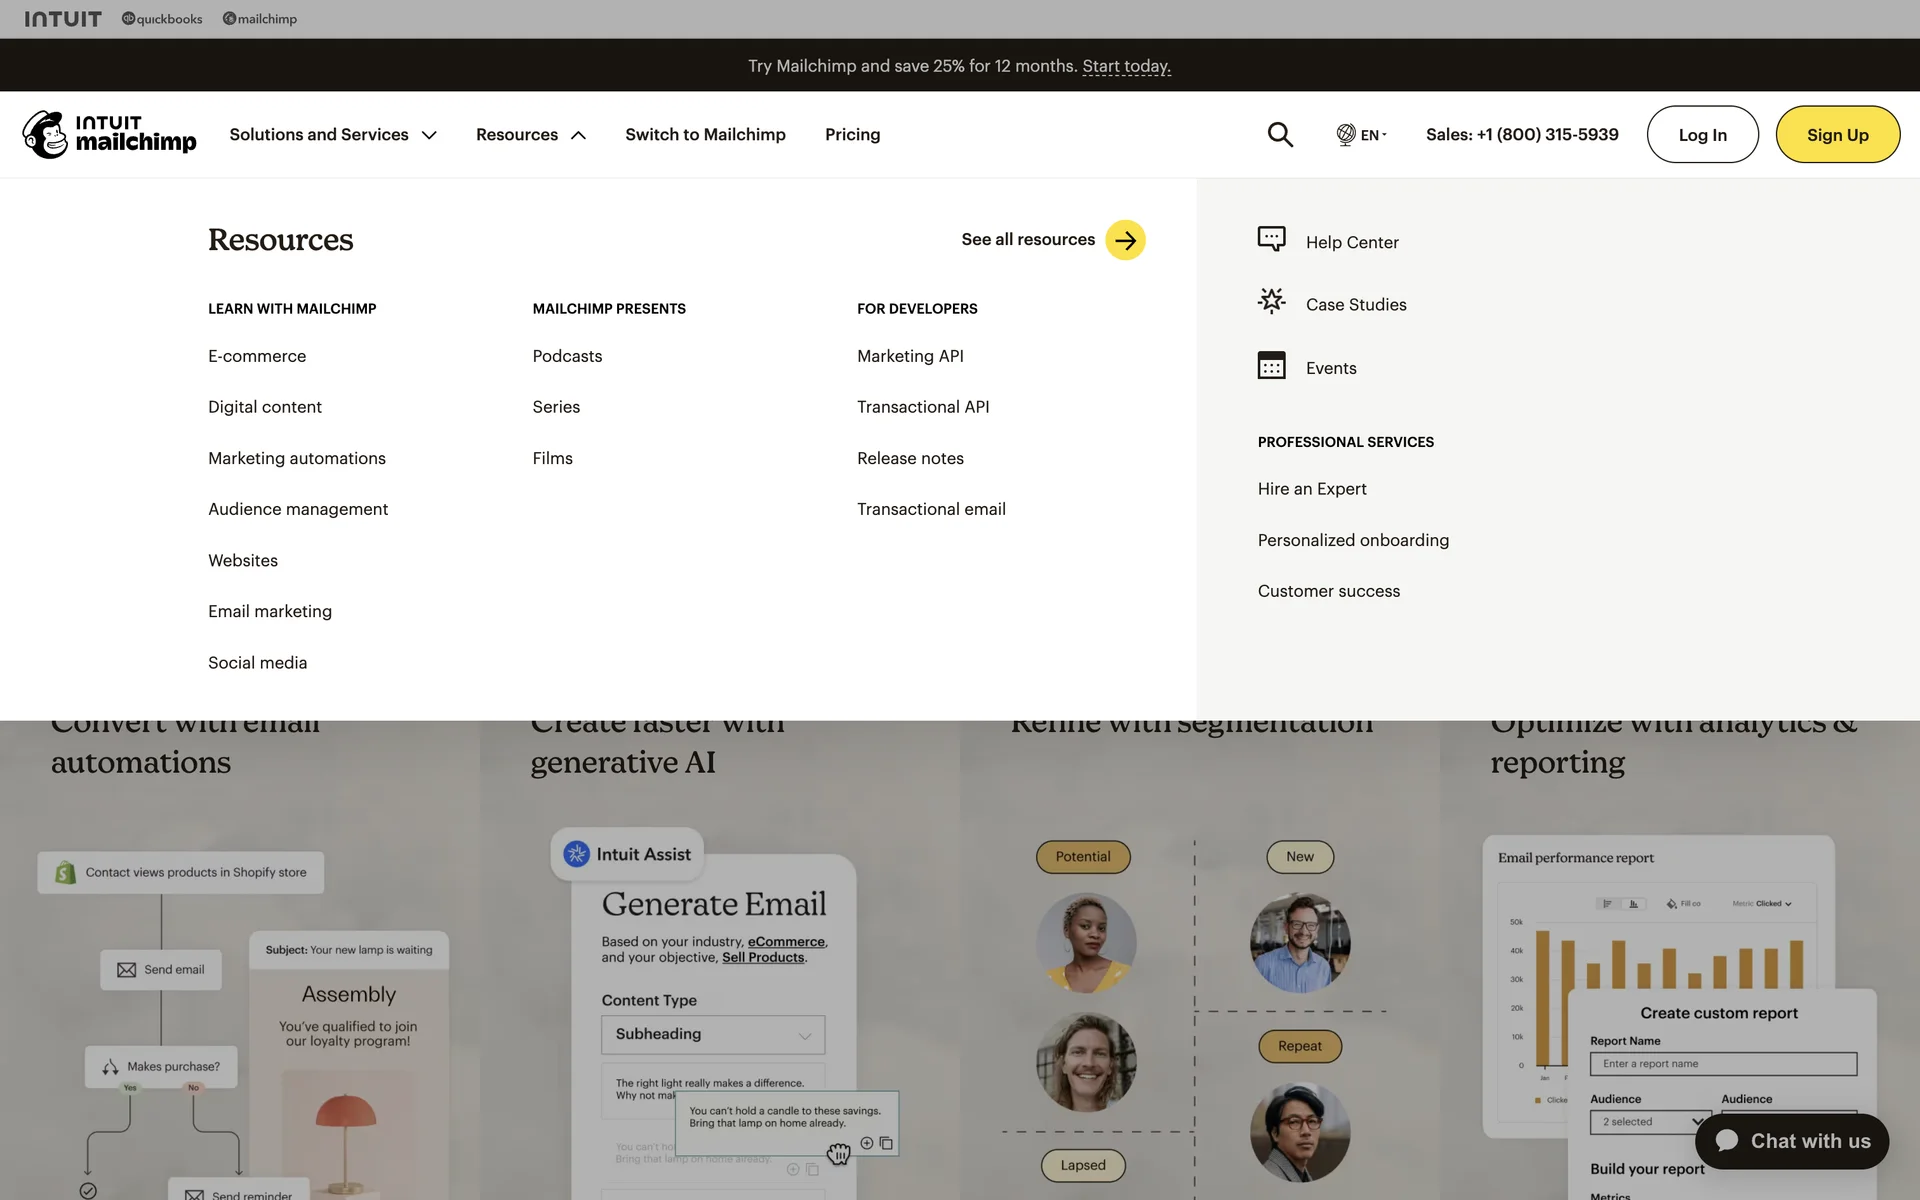Click the Start today banner link

click(x=1126, y=66)
